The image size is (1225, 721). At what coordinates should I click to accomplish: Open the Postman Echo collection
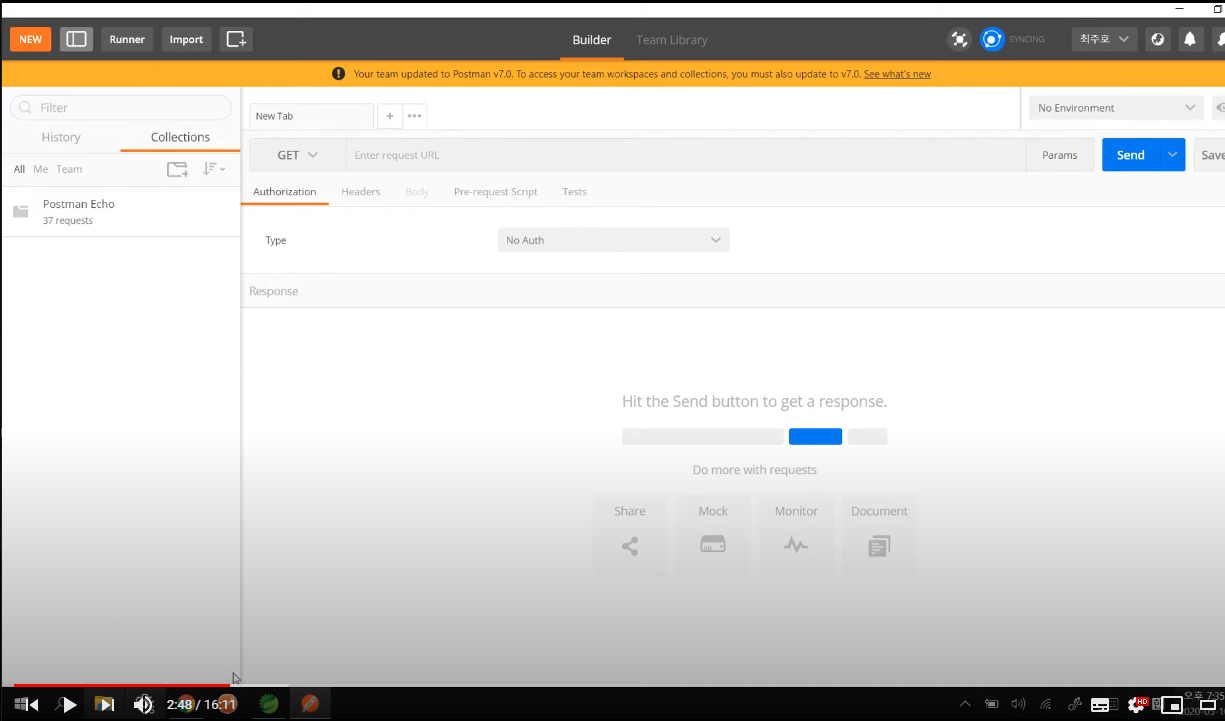(x=121, y=211)
